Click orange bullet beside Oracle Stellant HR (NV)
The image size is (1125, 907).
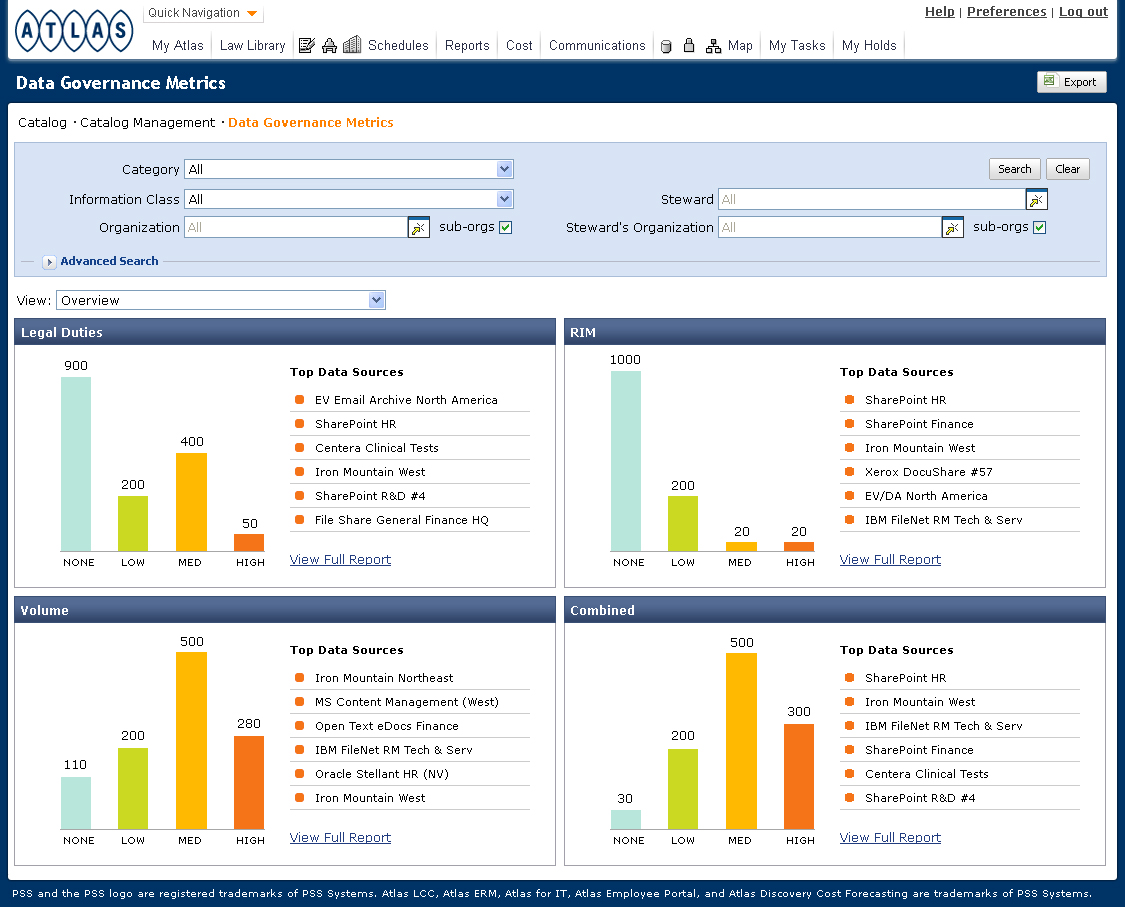tap(300, 774)
